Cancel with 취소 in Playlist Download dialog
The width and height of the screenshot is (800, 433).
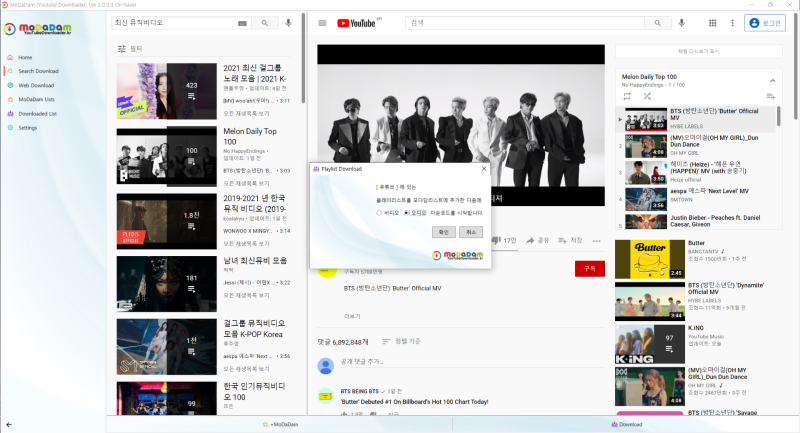click(x=470, y=232)
